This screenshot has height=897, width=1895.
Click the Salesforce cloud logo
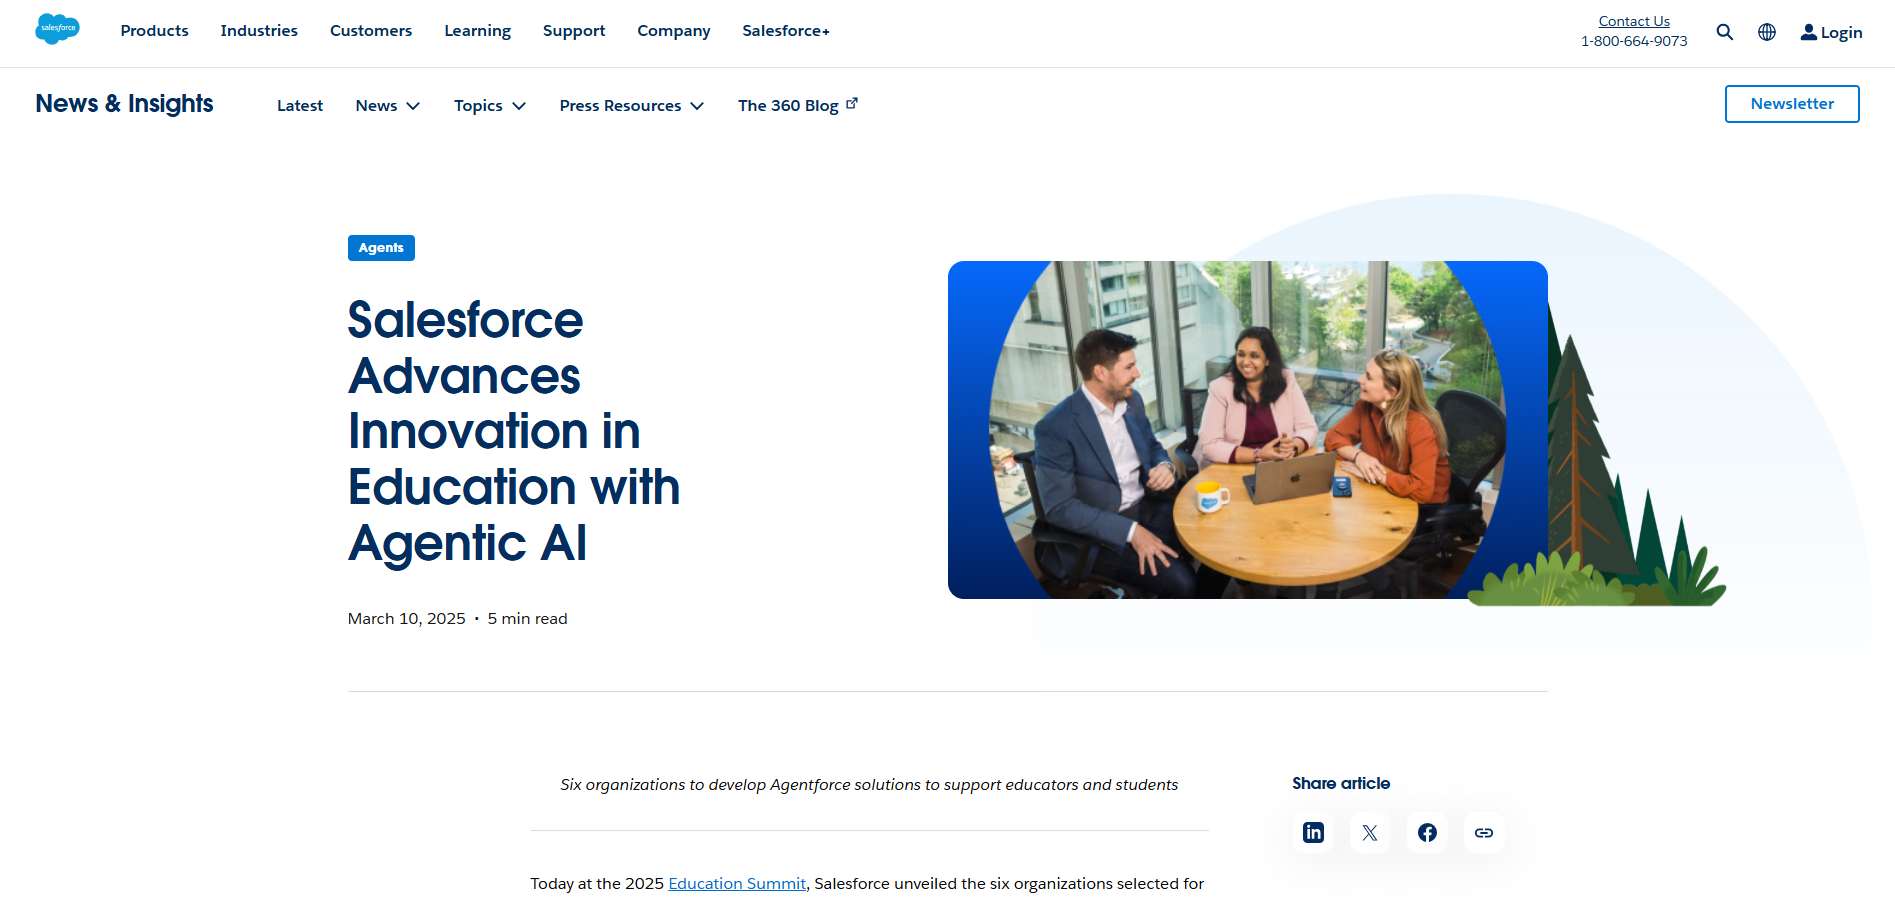point(57,29)
